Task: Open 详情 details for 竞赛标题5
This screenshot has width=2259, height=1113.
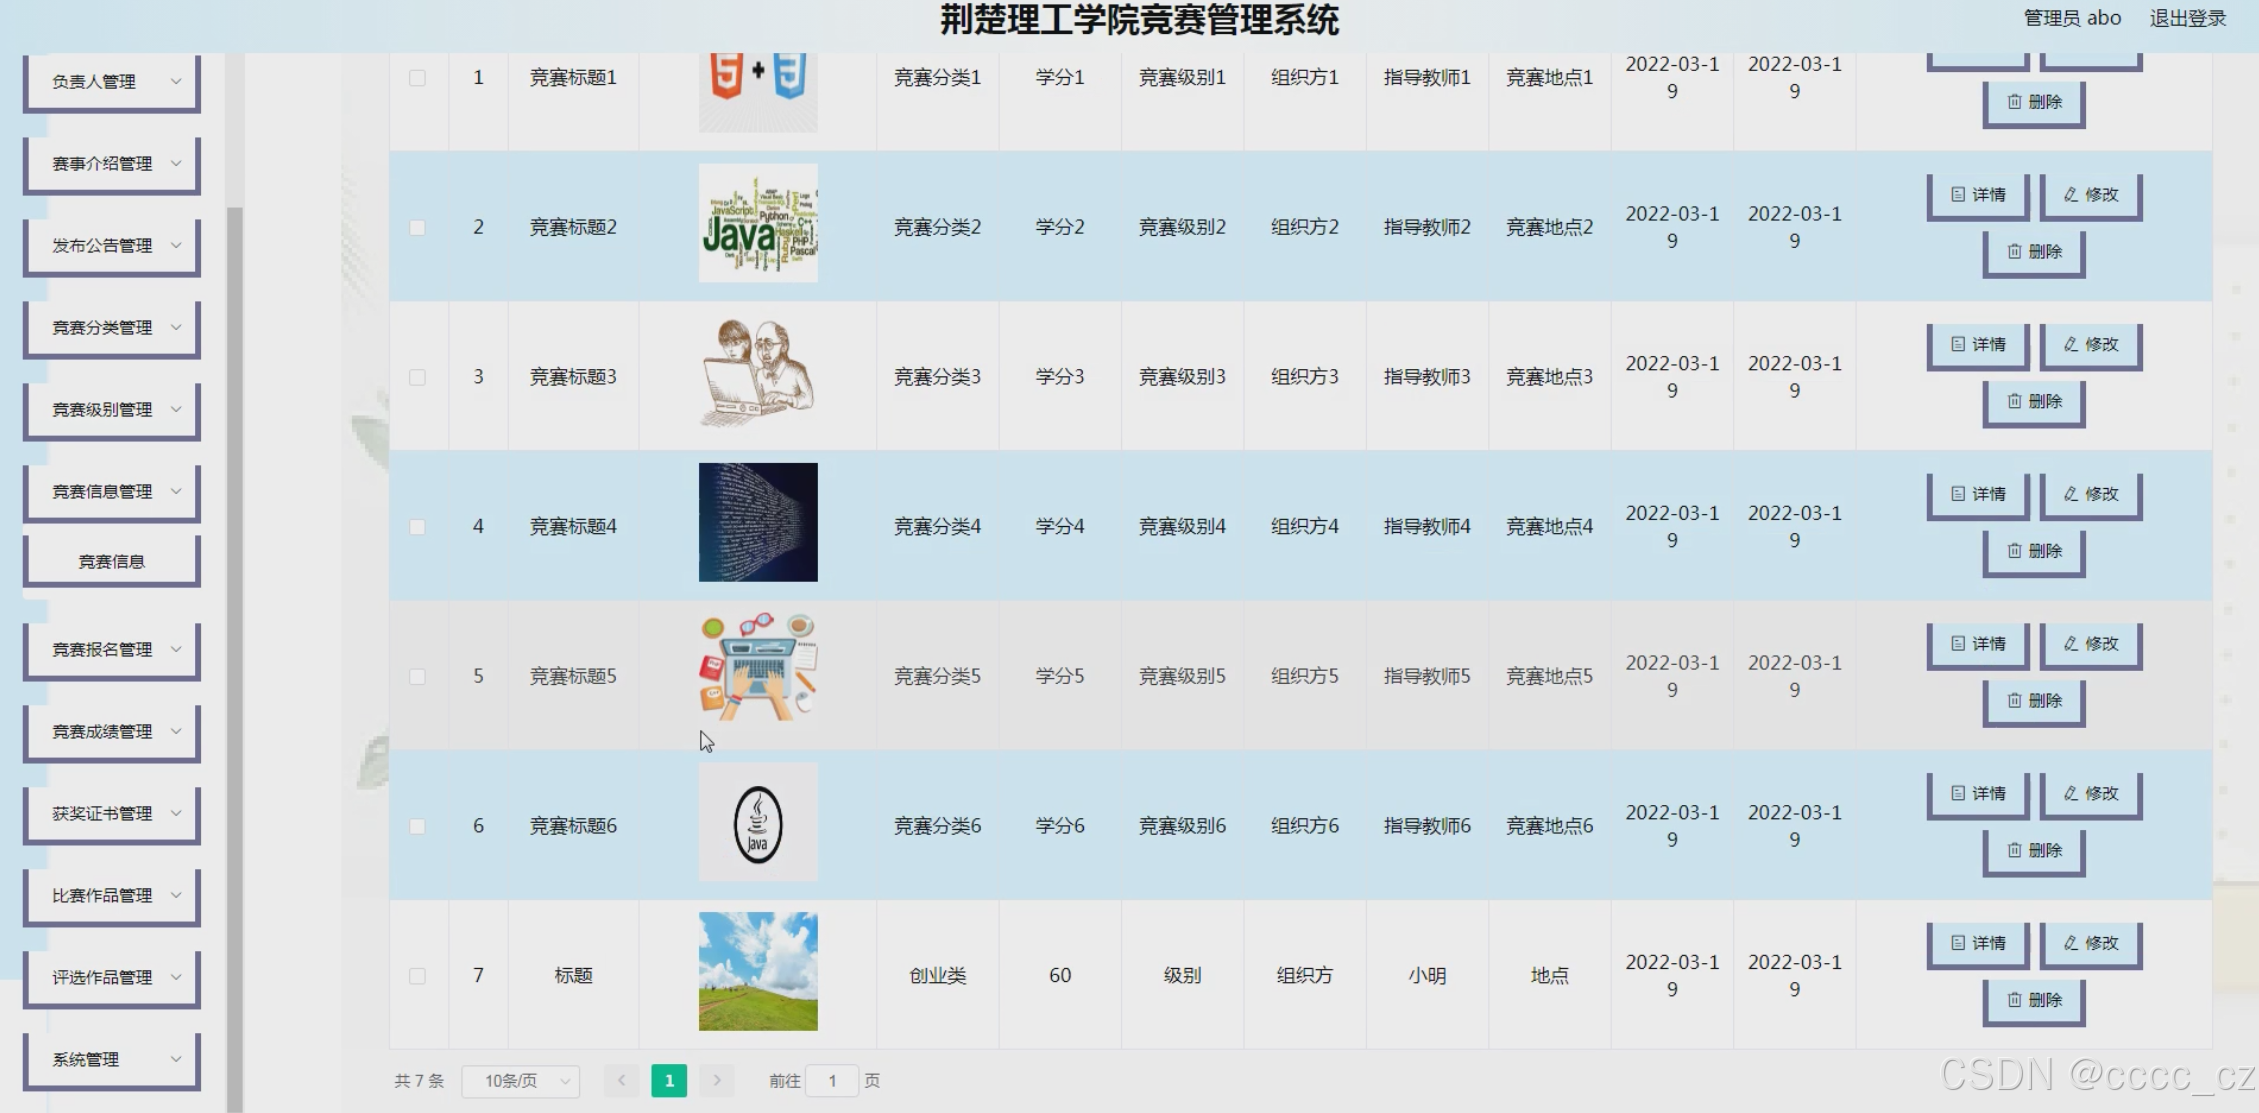Action: pyautogui.click(x=1977, y=644)
